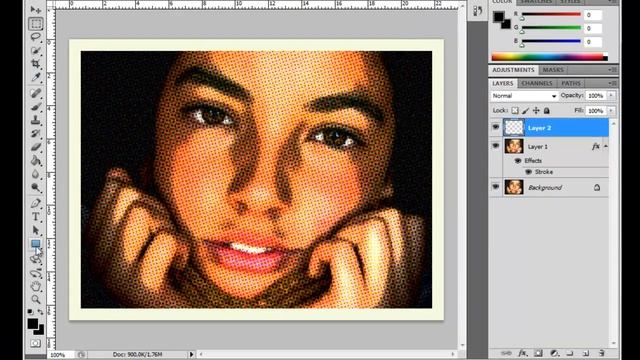Swap foreground and background colors
The width and height of the screenshot is (640, 360).
coord(40,312)
